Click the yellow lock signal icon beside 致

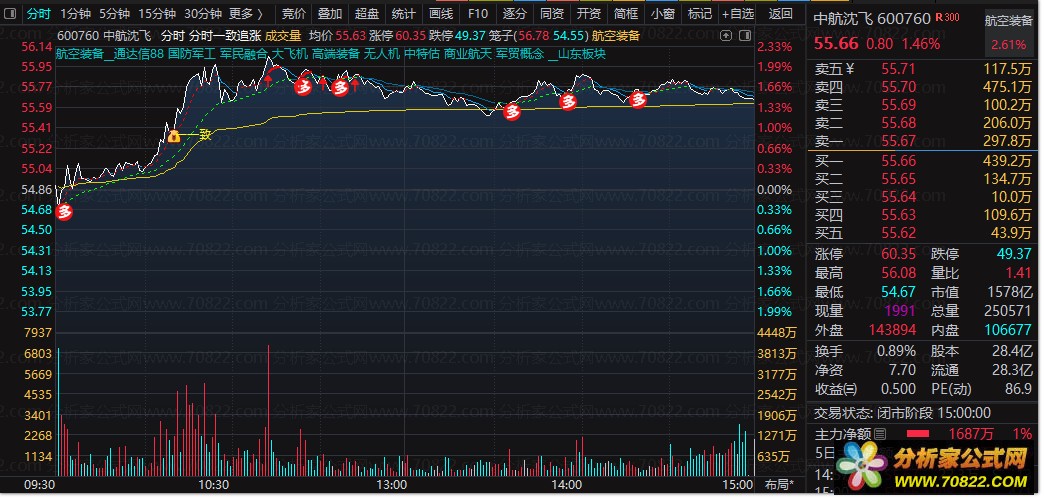tap(174, 136)
